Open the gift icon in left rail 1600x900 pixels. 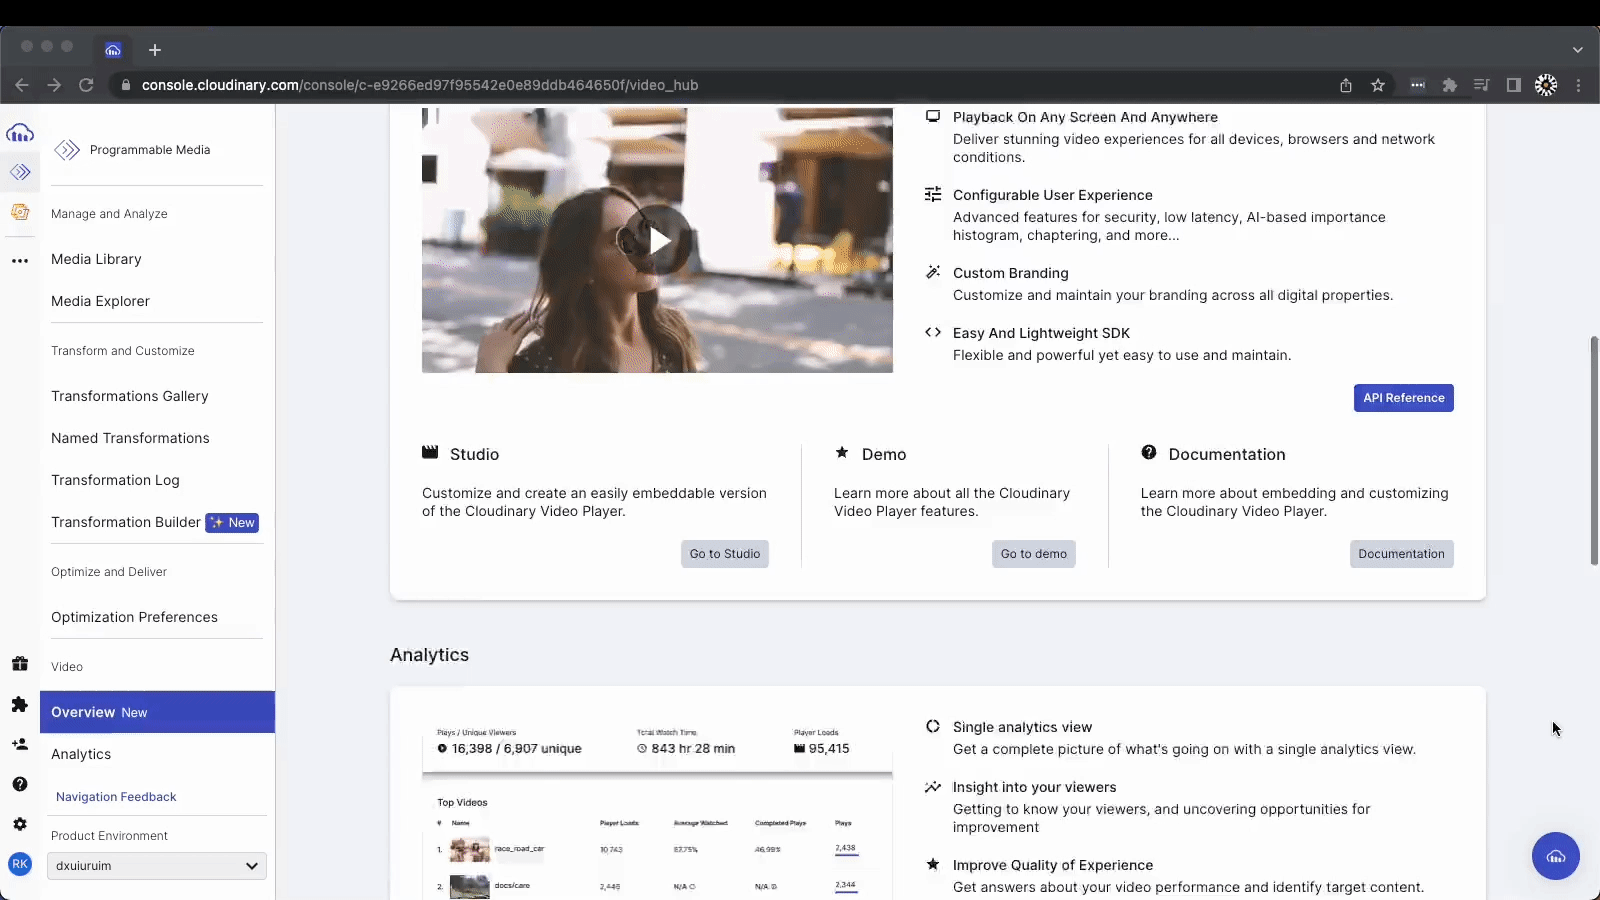tap(20, 664)
